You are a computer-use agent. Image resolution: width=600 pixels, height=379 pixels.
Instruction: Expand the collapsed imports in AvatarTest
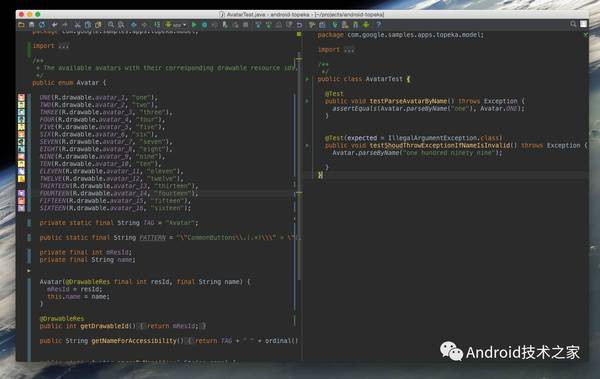[x=349, y=50]
